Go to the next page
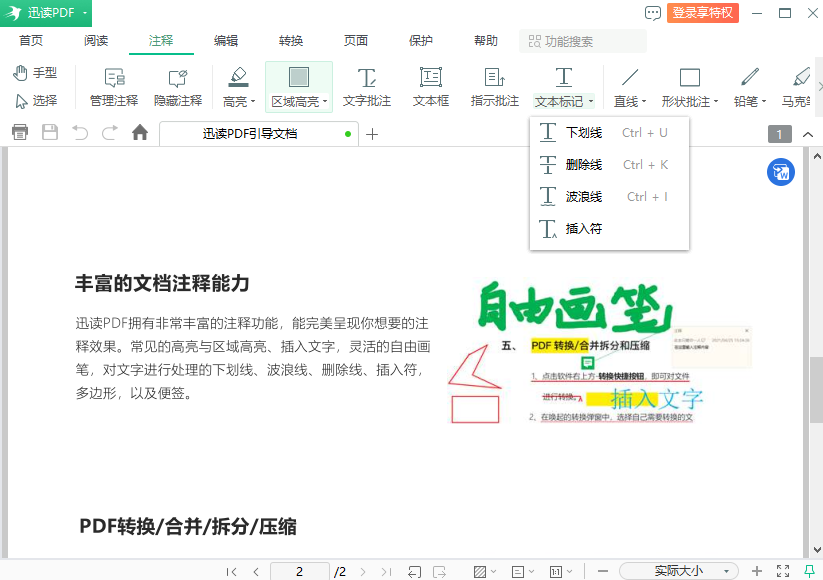Viewport: 823px width, 580px height. [x=363, y=572]
